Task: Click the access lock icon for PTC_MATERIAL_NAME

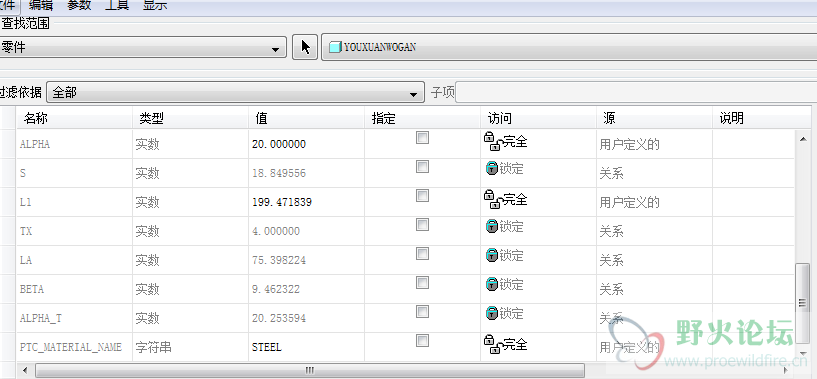Action: point(492,344)
